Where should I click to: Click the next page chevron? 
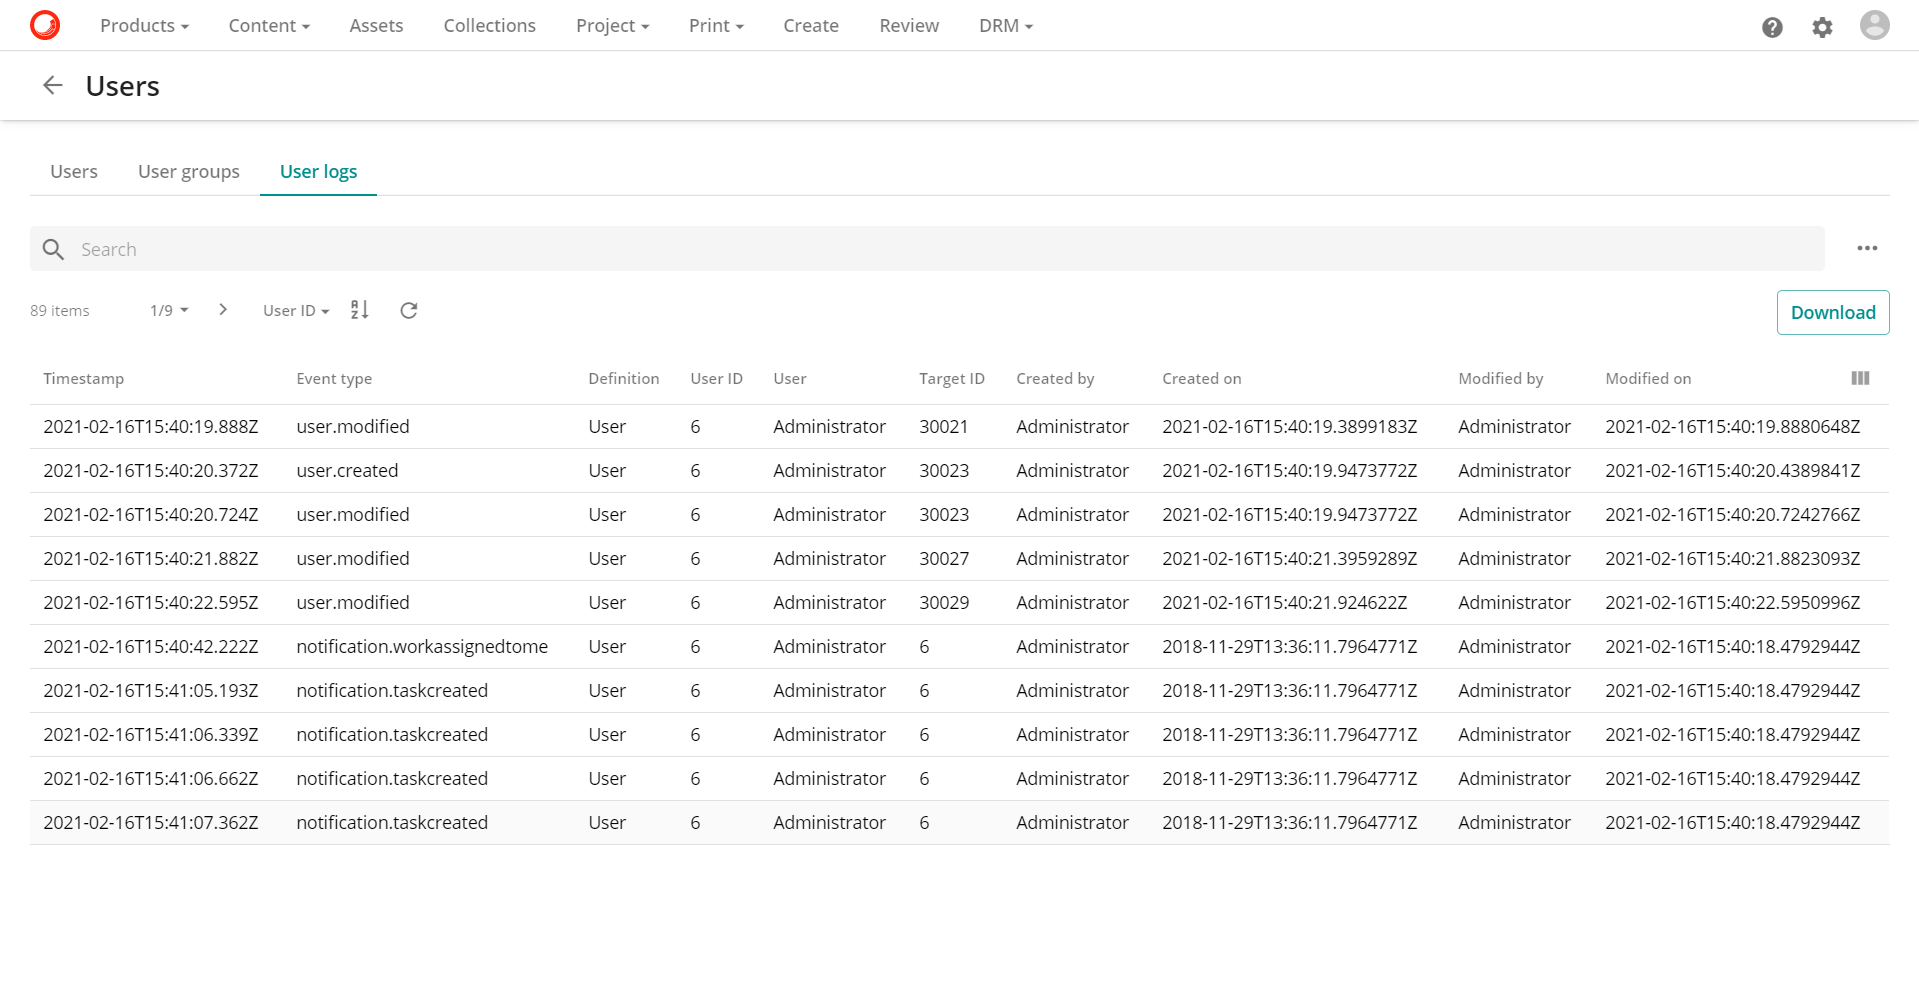(223, 310)
